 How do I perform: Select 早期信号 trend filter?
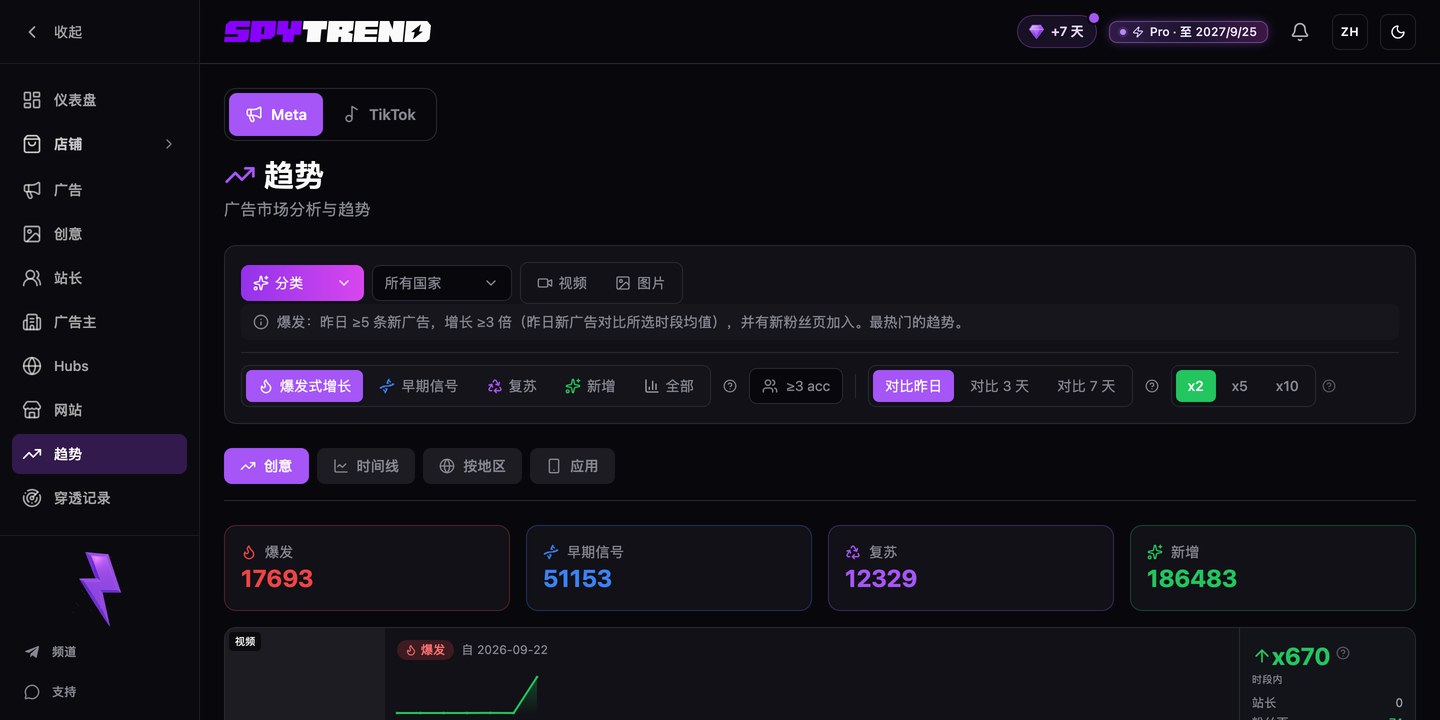[419, 386]
